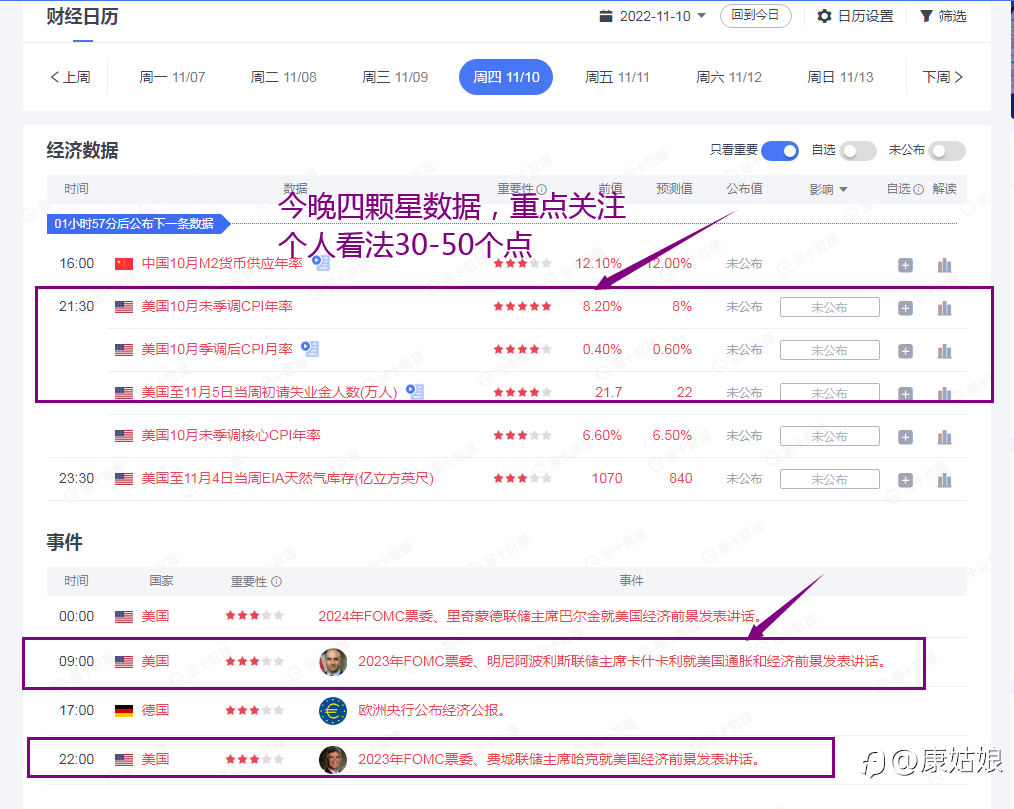Click the US flag in the 09:00 event

[124, 662]
